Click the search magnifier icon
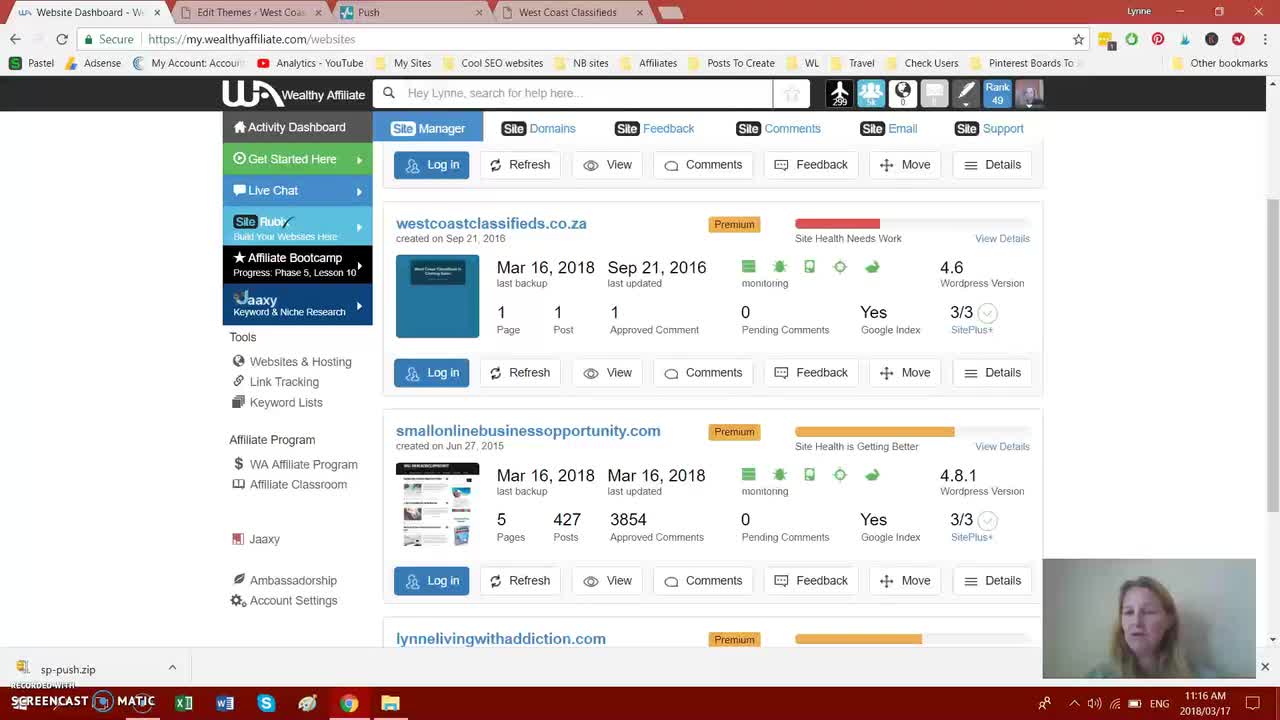 point(389,93)
